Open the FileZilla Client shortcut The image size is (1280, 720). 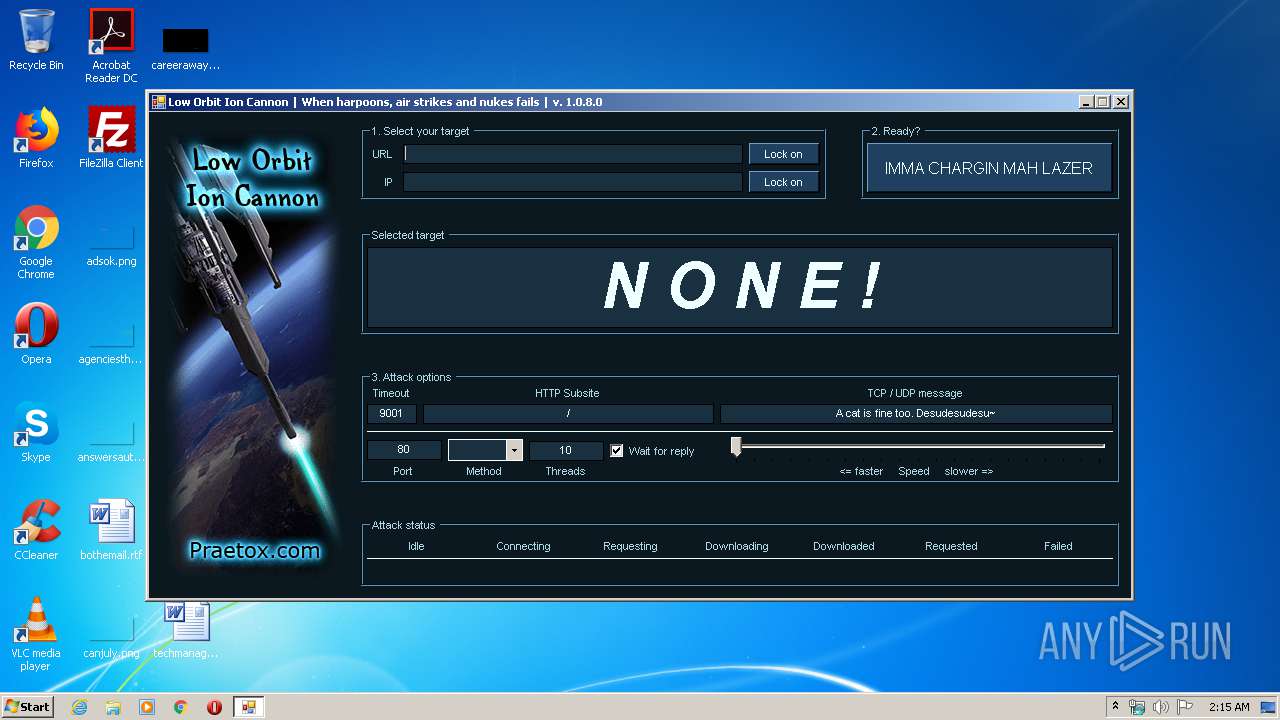click(111, 138)
